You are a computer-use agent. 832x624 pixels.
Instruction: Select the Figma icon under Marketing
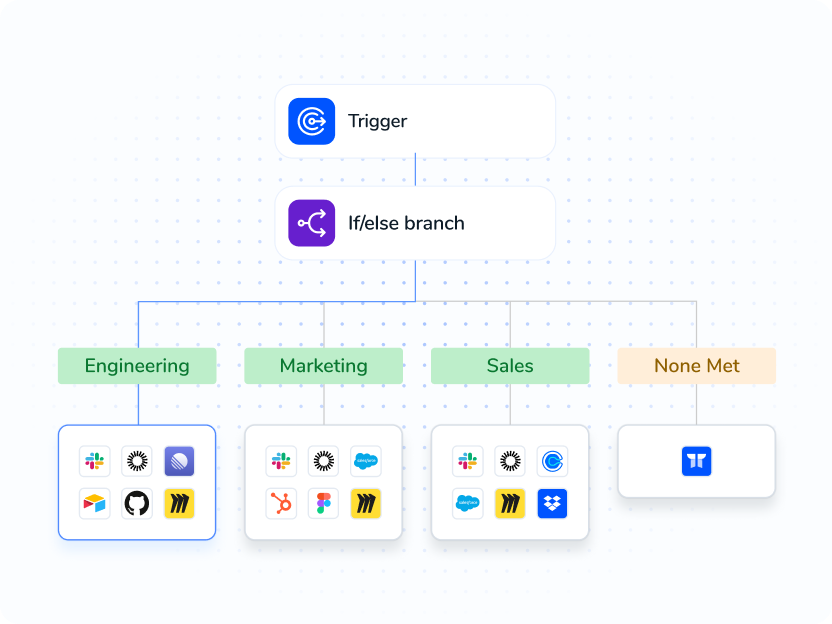click(324, 503)
